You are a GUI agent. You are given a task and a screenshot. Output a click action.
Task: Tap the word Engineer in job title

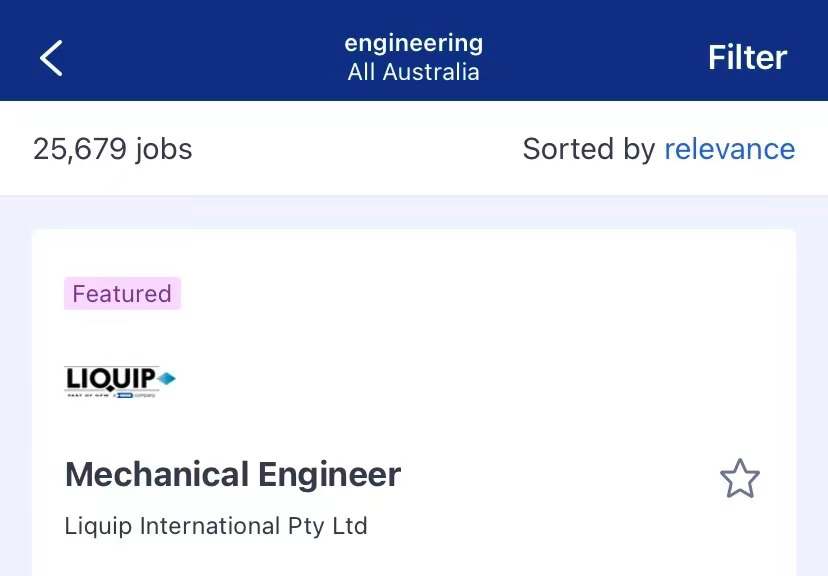coord(330,475)
